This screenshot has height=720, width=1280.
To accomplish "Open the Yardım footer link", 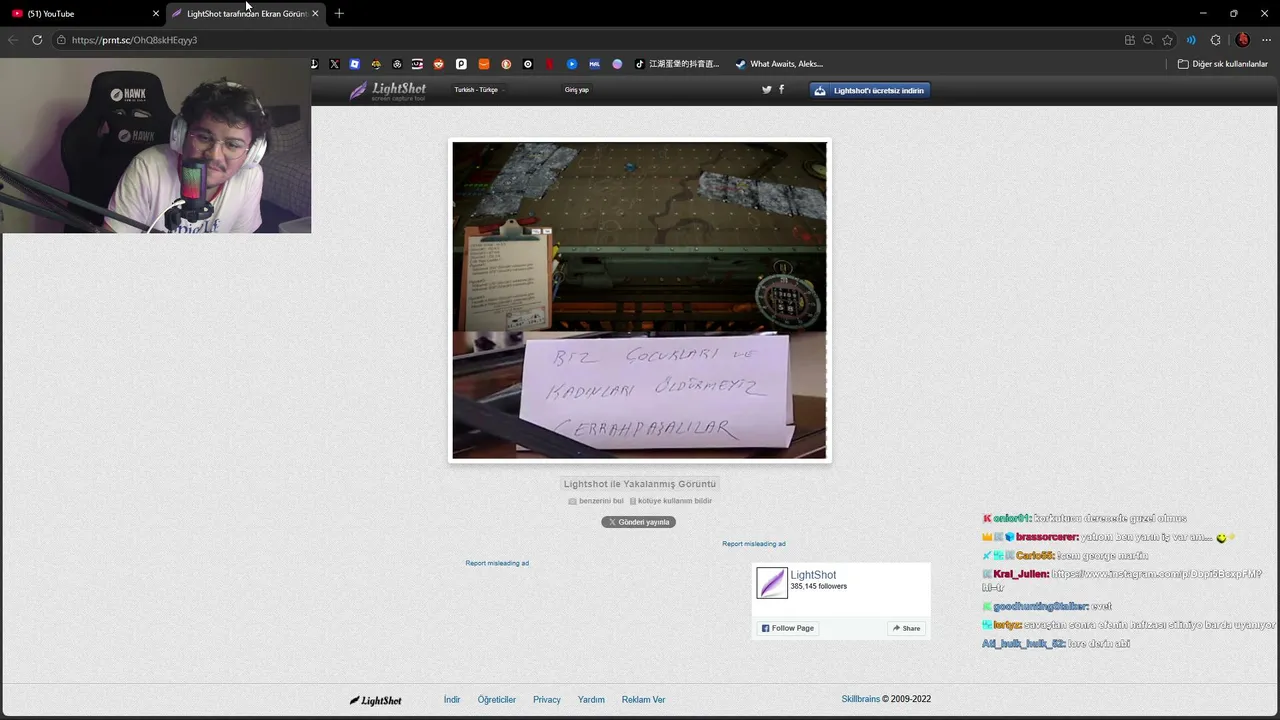I will pos(591,700).
